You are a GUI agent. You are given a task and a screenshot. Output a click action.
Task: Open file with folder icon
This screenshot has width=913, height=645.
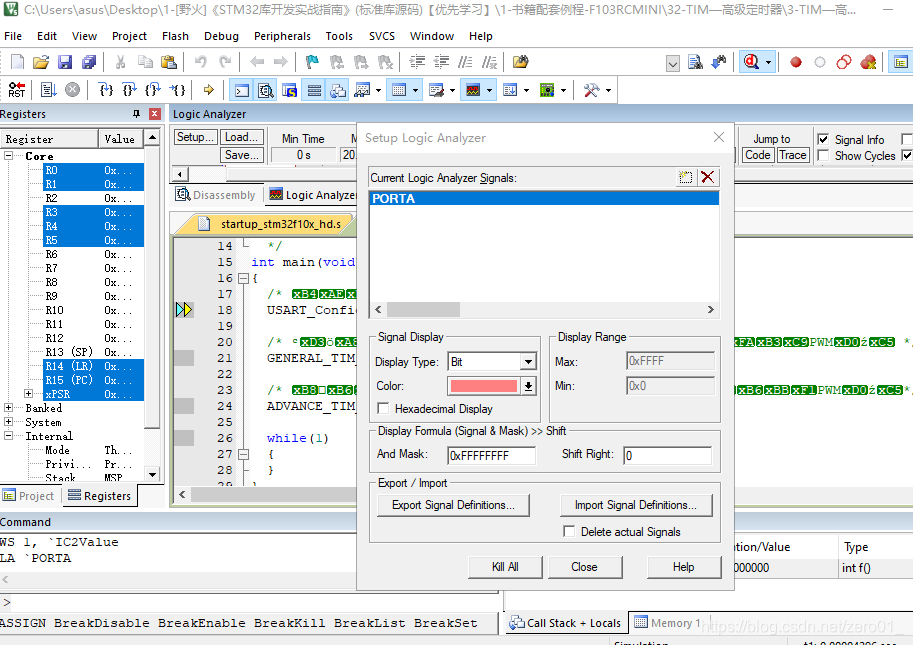[x=41, y=62]
